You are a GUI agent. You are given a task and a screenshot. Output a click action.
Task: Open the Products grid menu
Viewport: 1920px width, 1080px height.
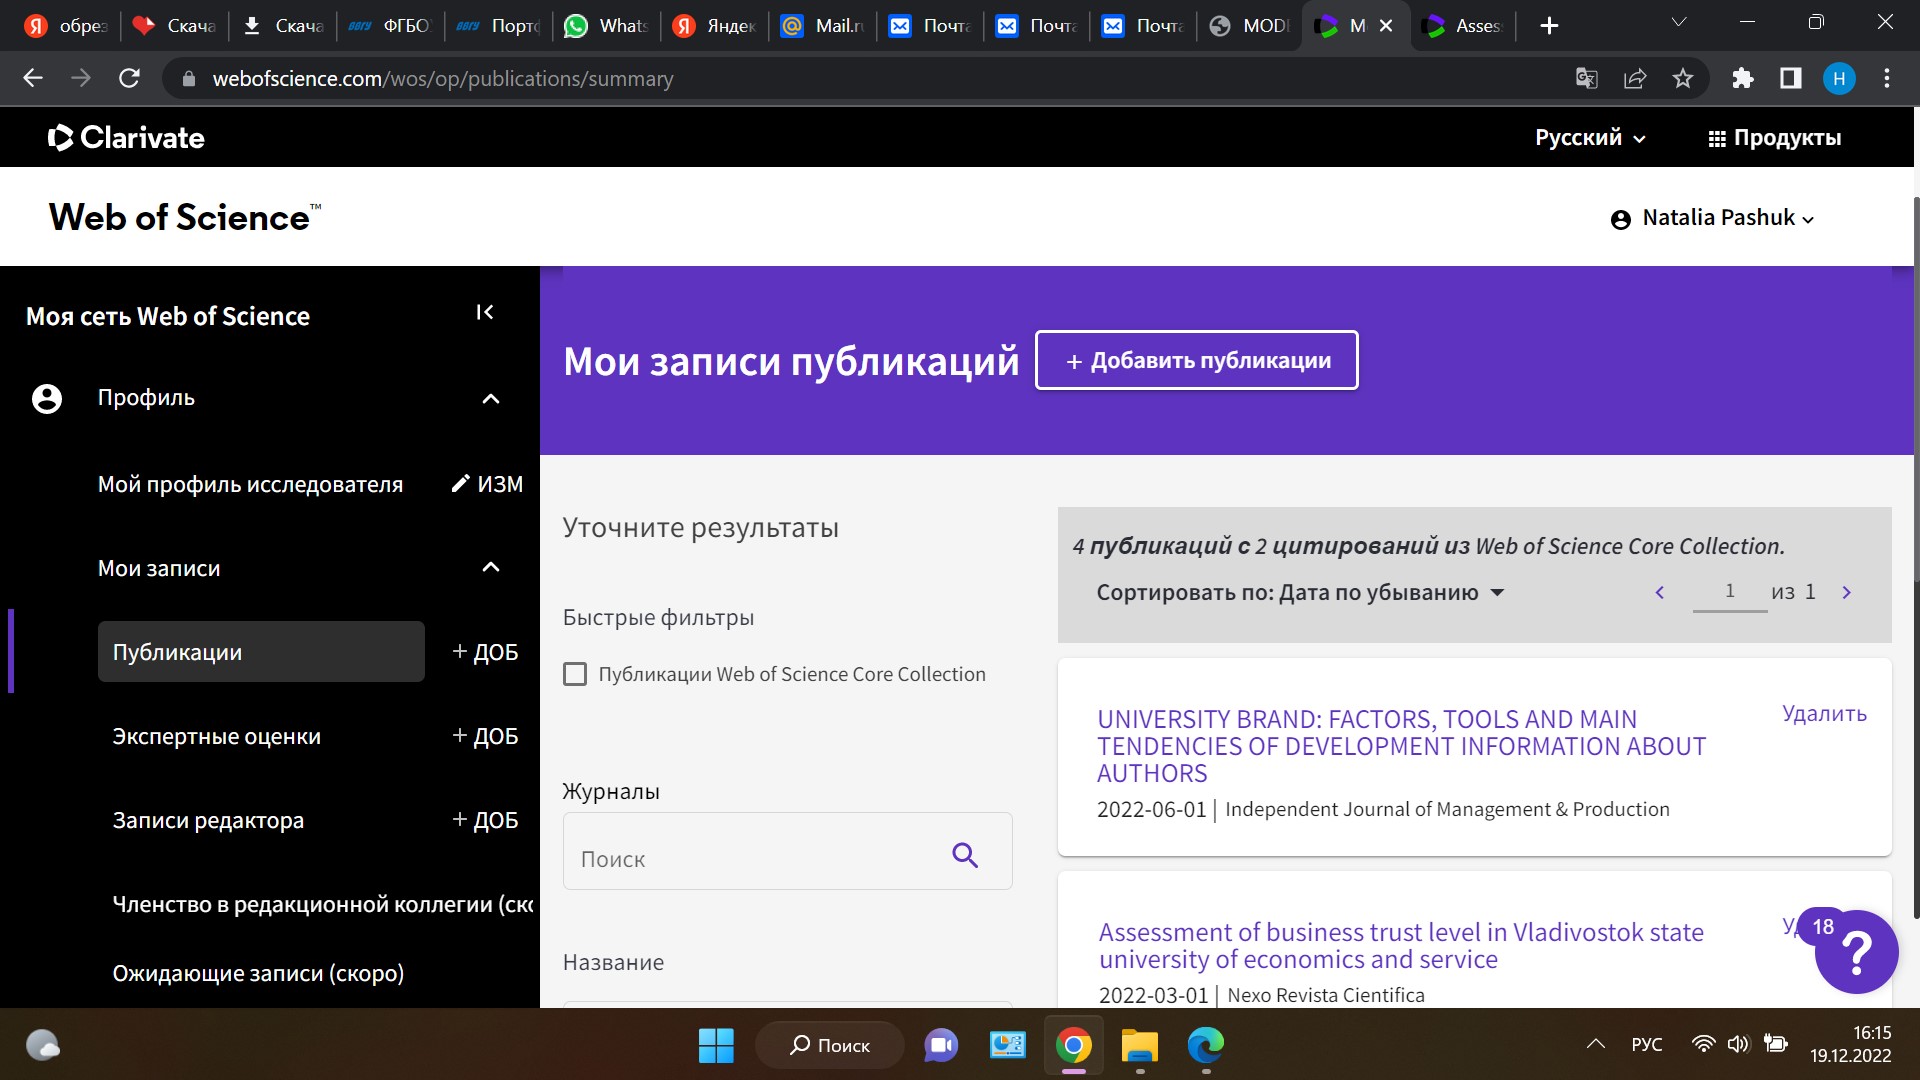(x=1774, y=138)
